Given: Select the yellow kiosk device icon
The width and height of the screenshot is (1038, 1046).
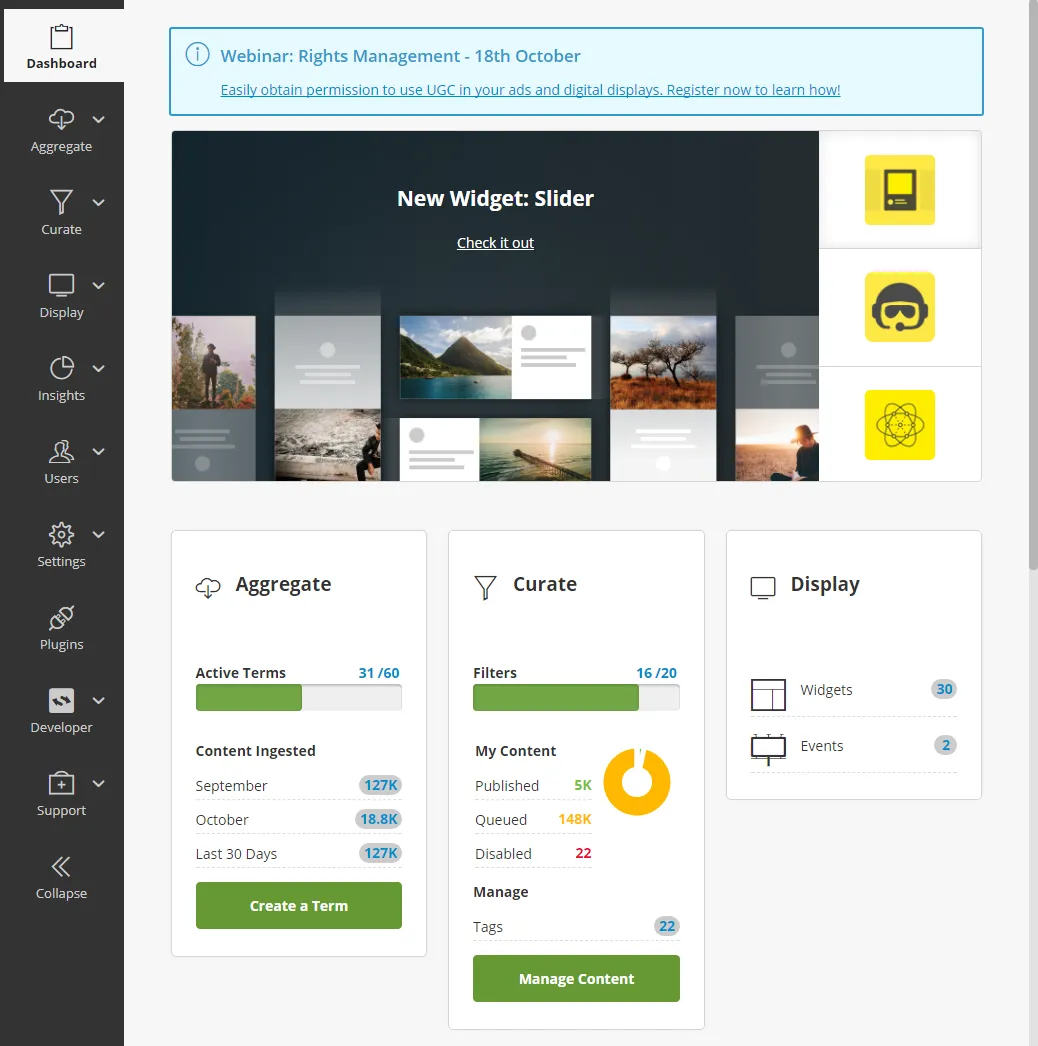Looking at the screenshot, I should tap(899, 189).
